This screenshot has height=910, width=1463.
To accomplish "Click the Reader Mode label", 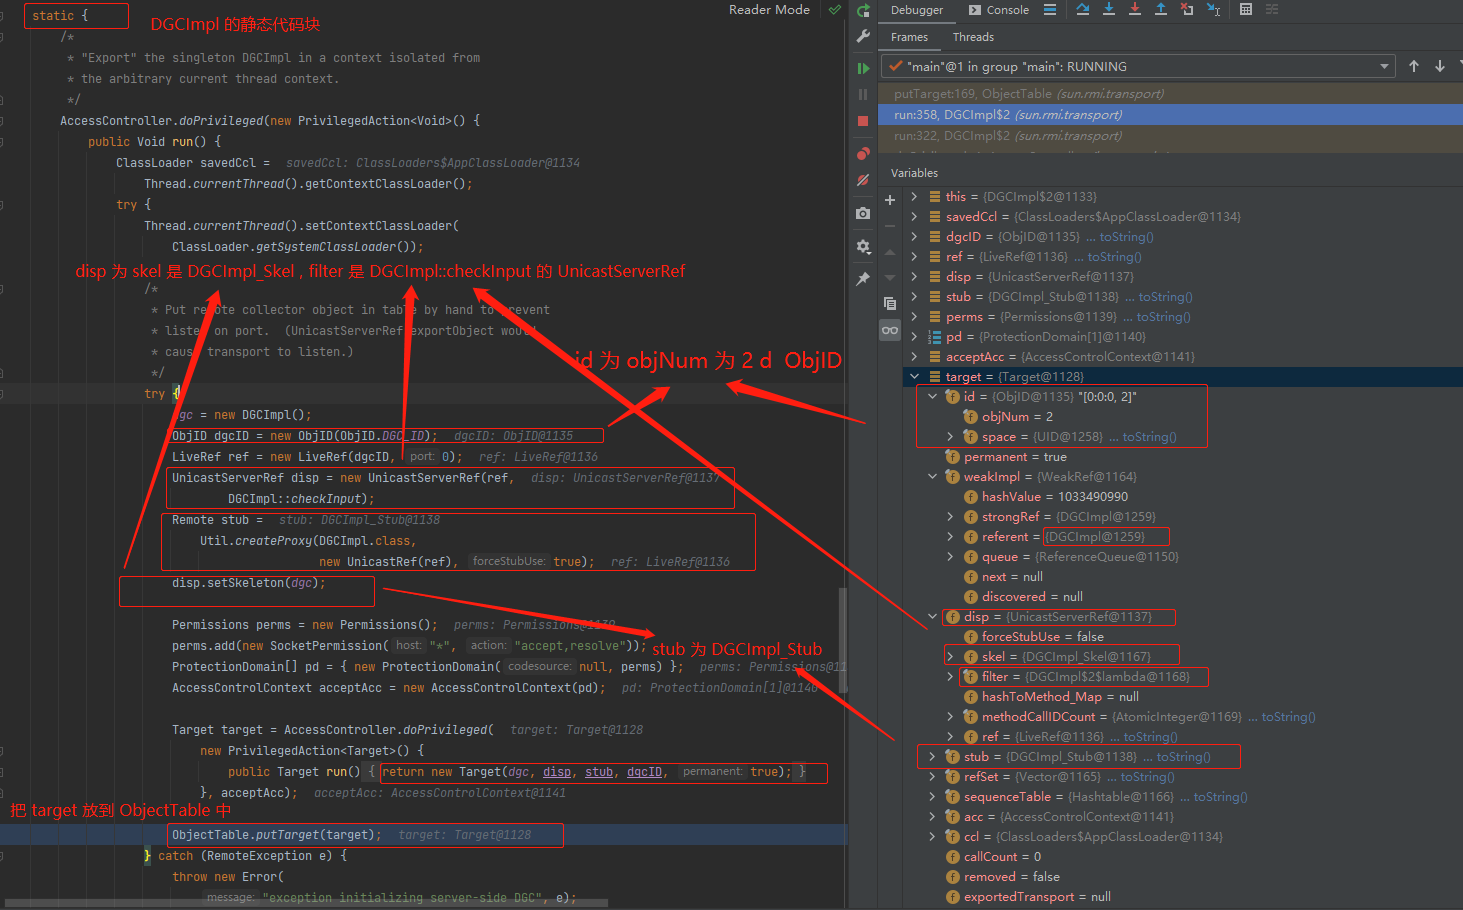I will point(769,10).
